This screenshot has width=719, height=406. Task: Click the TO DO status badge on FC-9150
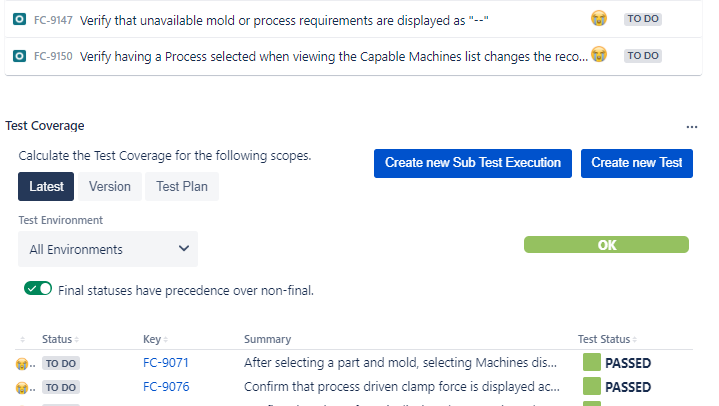(642, 56)
